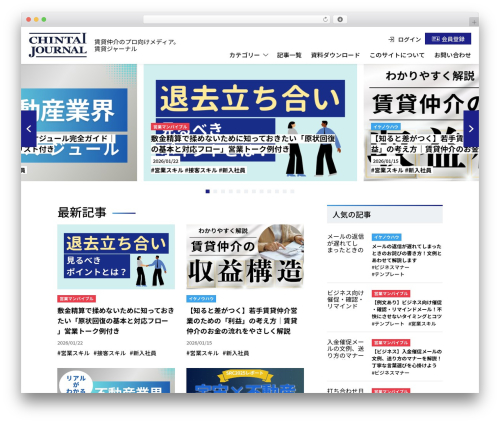Open 【知ると差がつく】若手賃貸仲介 article title
Image resolution: width=500 pixels, height=423 pixels.
[242, 321]
